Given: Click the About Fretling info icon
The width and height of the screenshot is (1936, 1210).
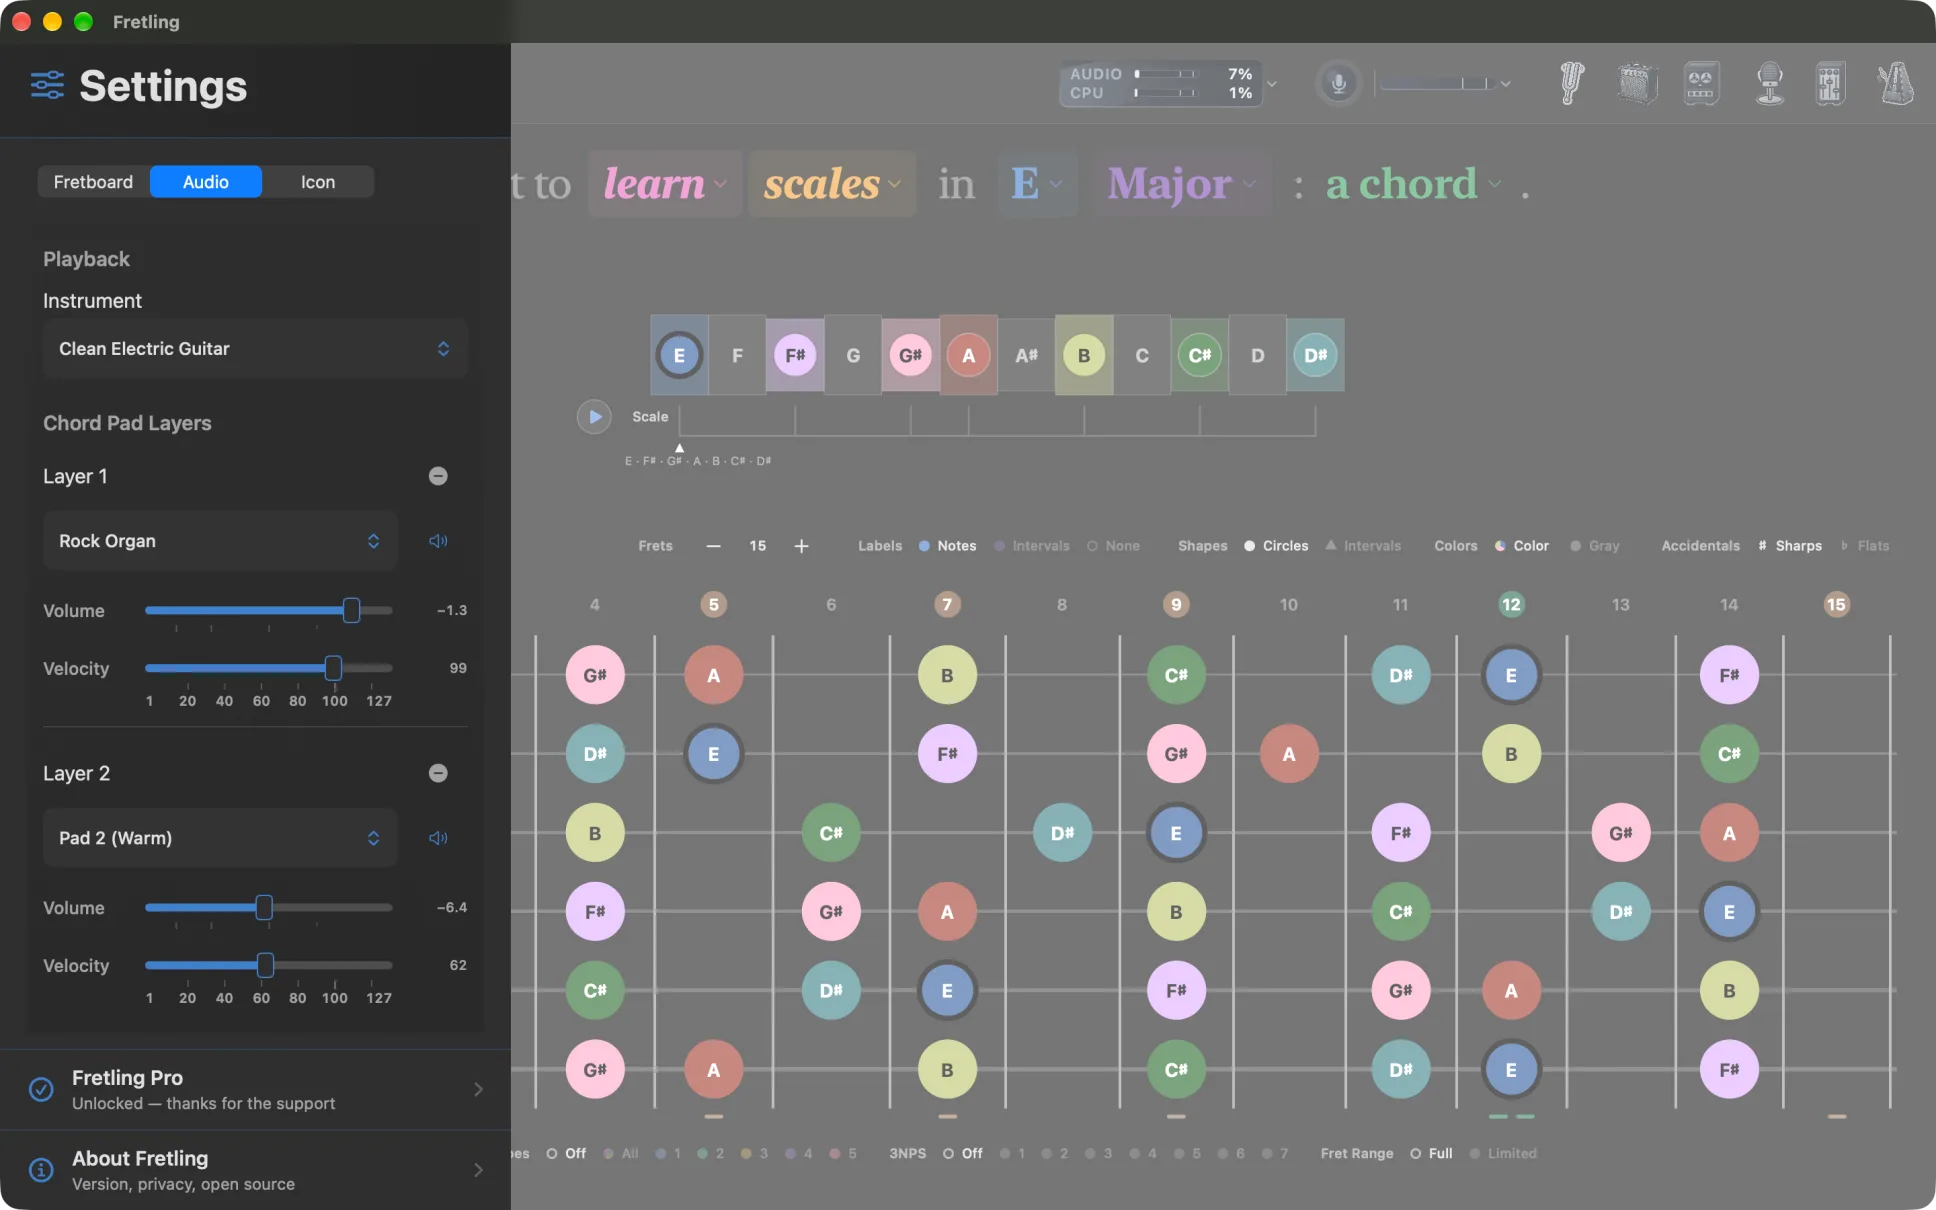Looking at the screenshot, I should pos(41,1169).
